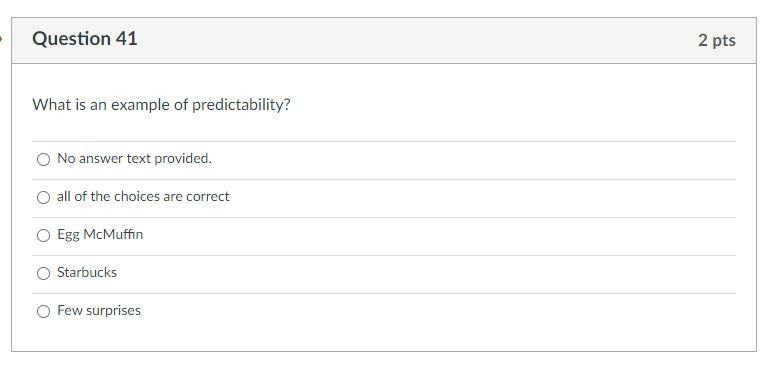Click the "all of the choices are correct" text
768x370 pixels.
point(143,197)
